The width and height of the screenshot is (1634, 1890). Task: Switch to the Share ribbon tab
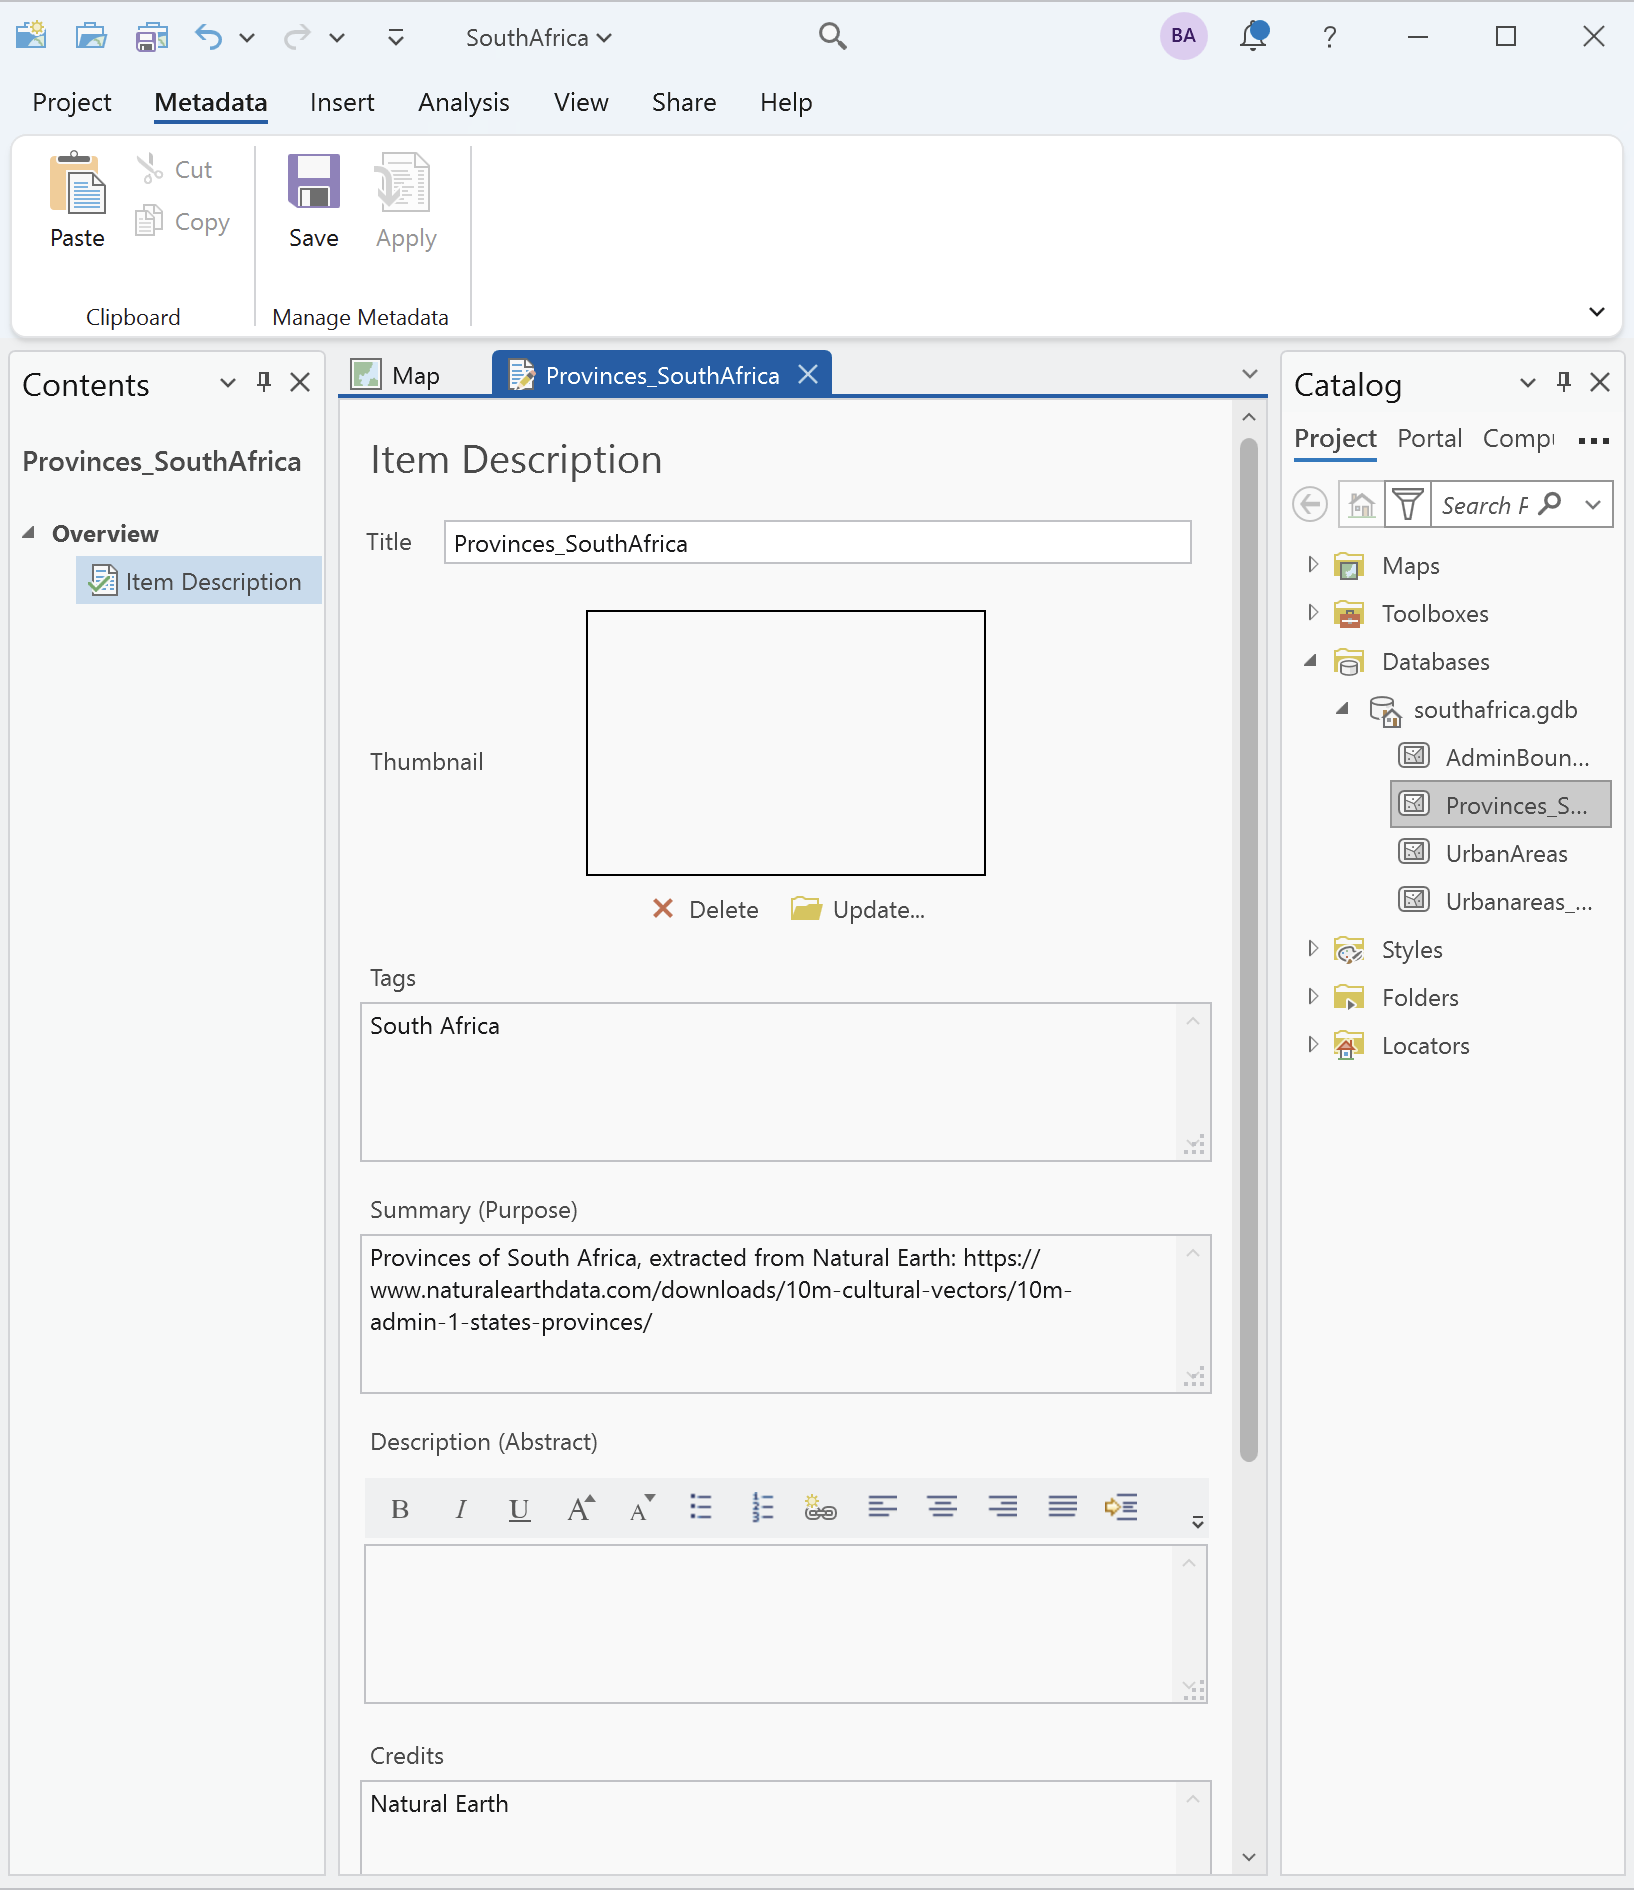pyautogui.click(x=684, y=102)
